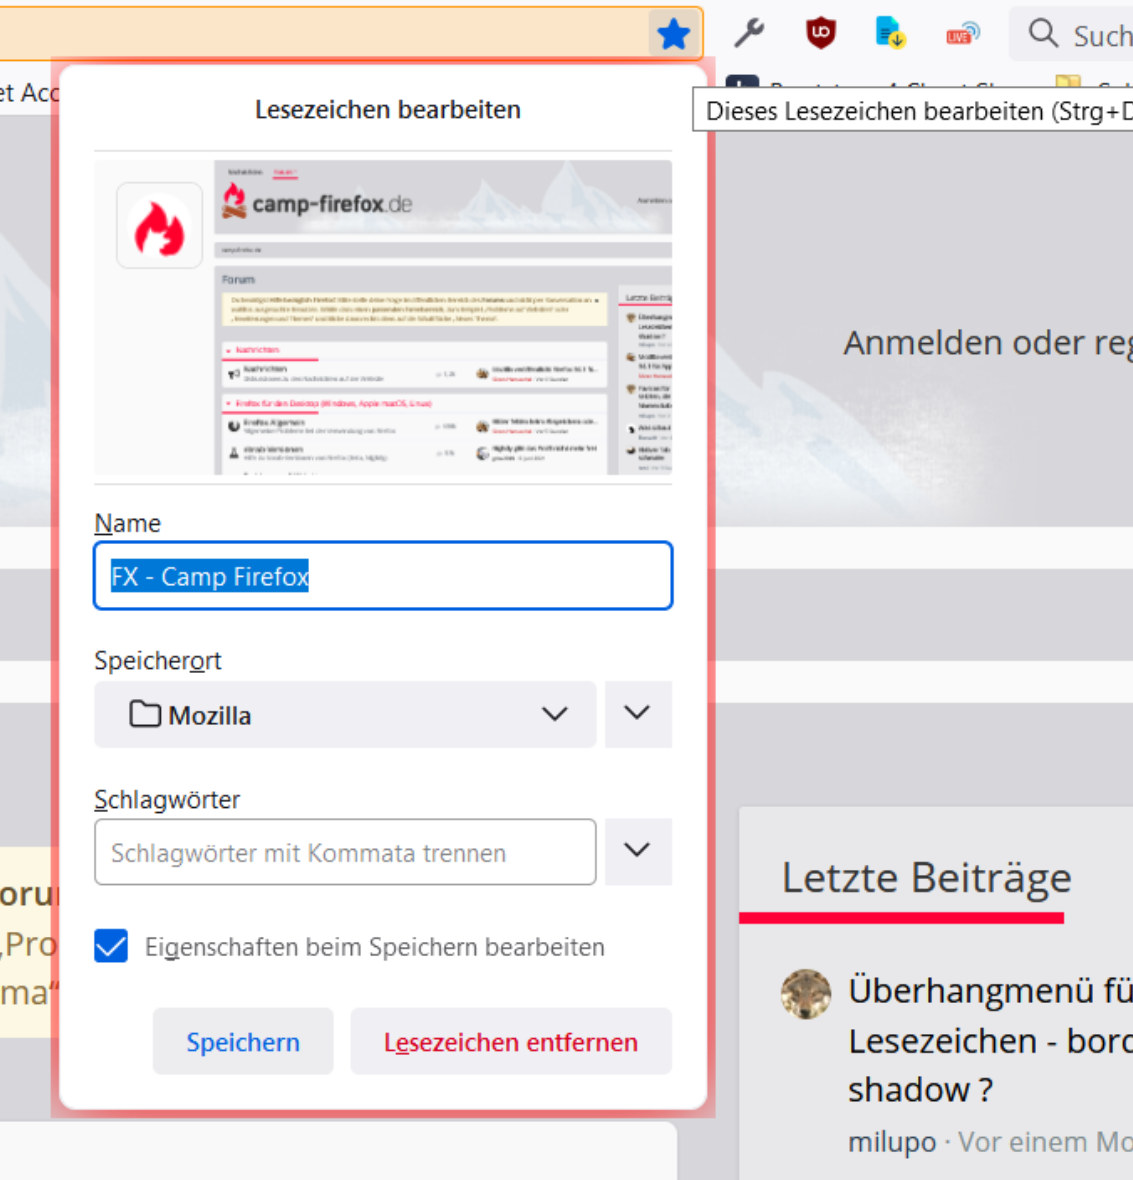The height and width of the screenshot is (1180, 1133).
Task: Click the Speichern button
Action: tap(243, 1042)
